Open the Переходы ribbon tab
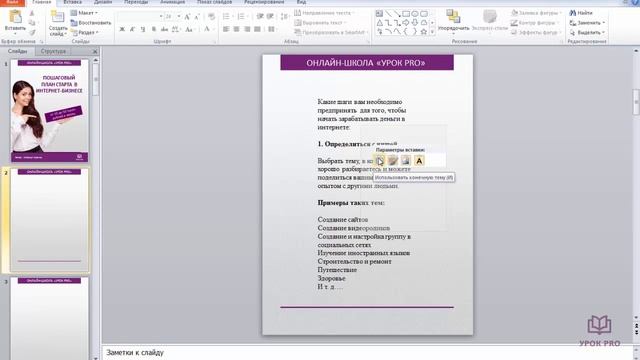The width and height of the screenshot is (640, 360). [x=136, y=2]
